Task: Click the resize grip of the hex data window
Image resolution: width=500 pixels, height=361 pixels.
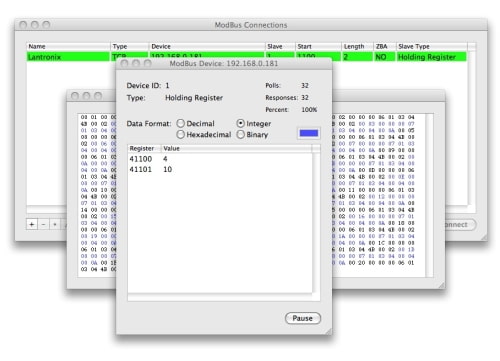Action: (x=441, y=285)
